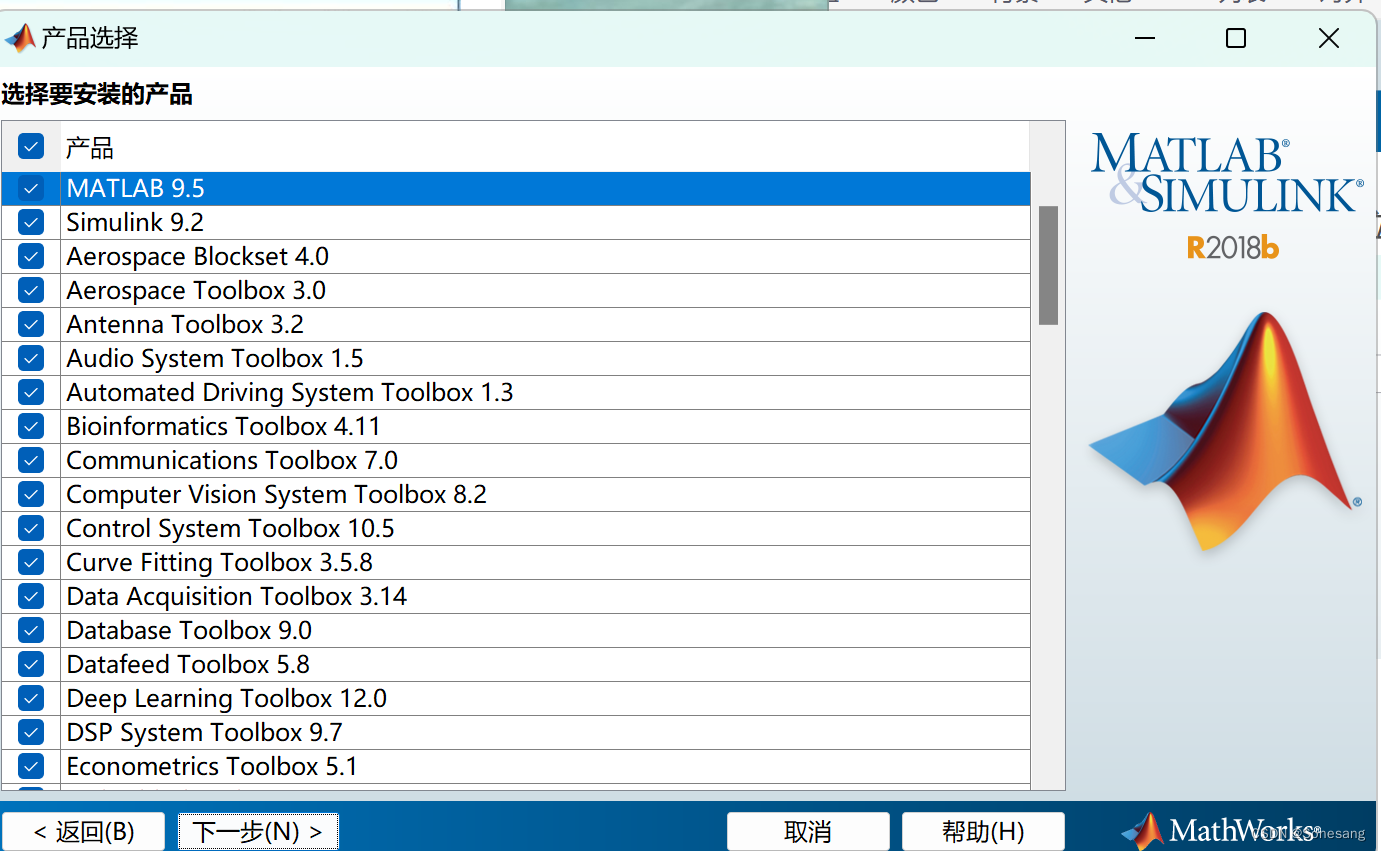1381x851 pixels.
Task: Uncheck Bioinformatics Toolbox 4.11 checkbox
Action: pos(31,426)
